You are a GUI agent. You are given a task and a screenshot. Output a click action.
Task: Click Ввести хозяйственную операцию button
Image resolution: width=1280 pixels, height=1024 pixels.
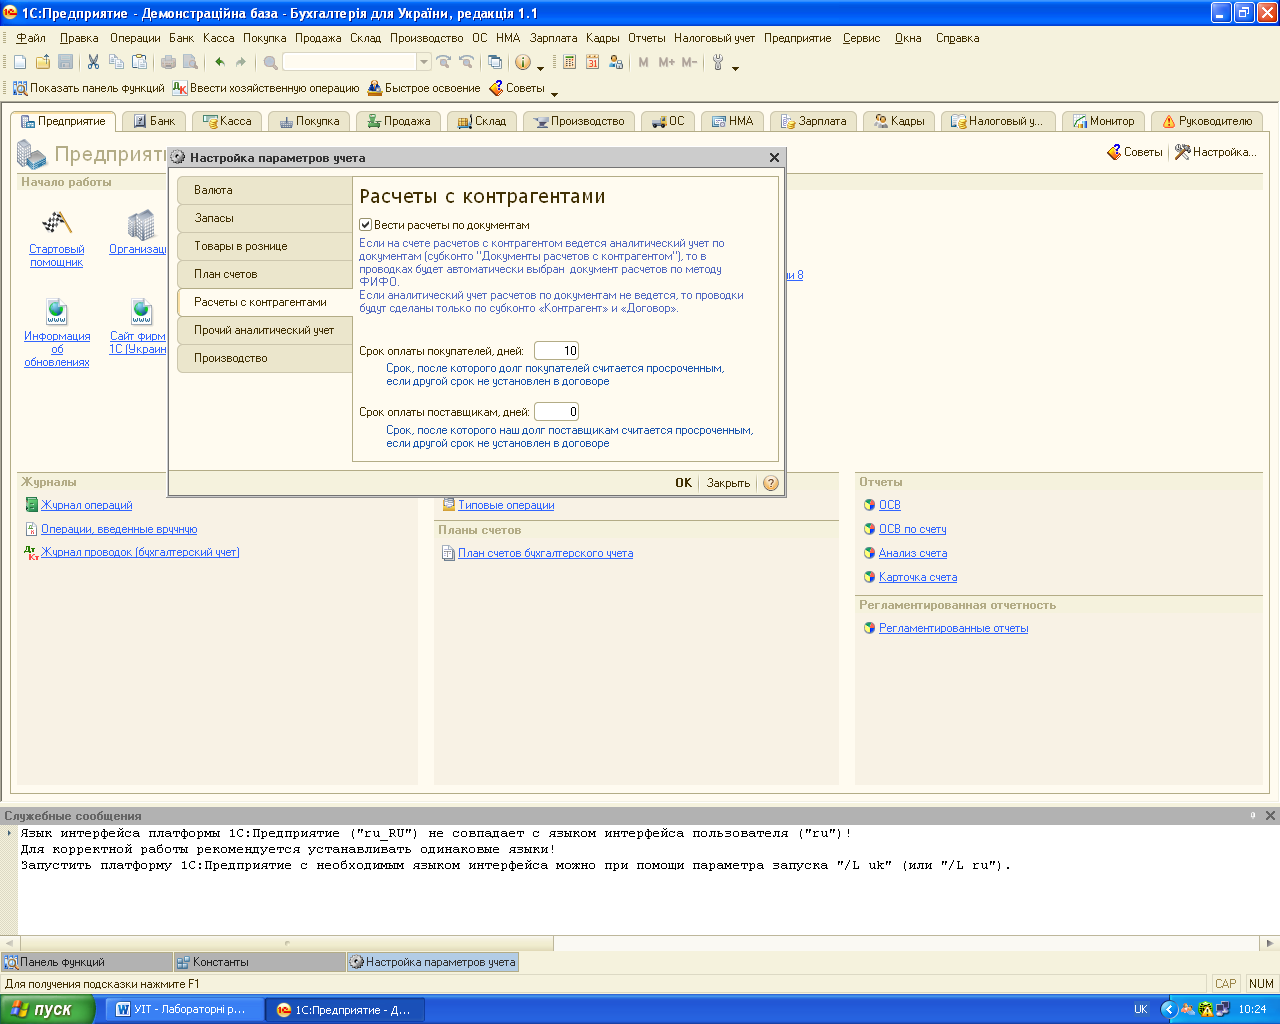(266, 88)
